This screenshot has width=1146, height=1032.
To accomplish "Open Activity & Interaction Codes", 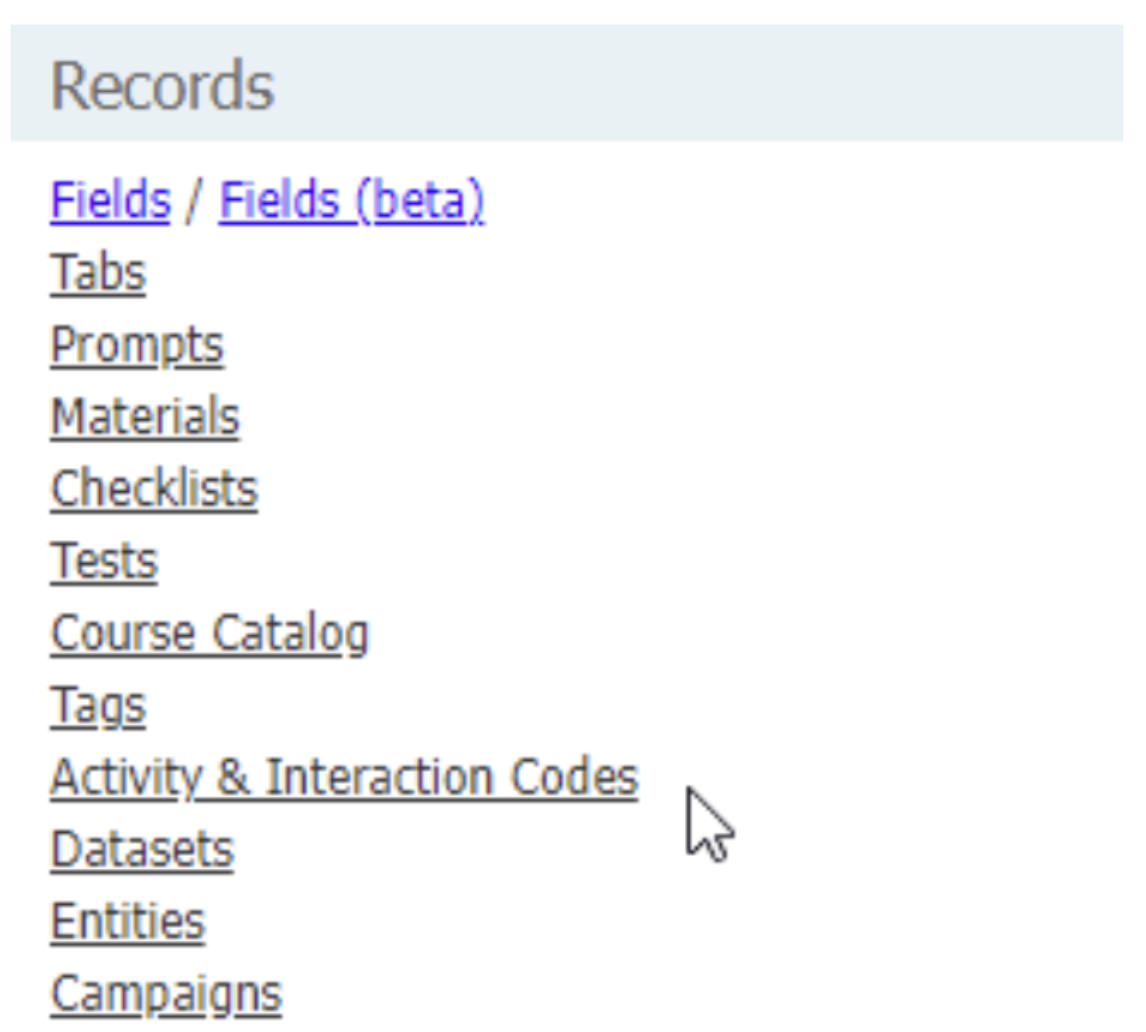I will pyautogui.click(x=344, y=778).
